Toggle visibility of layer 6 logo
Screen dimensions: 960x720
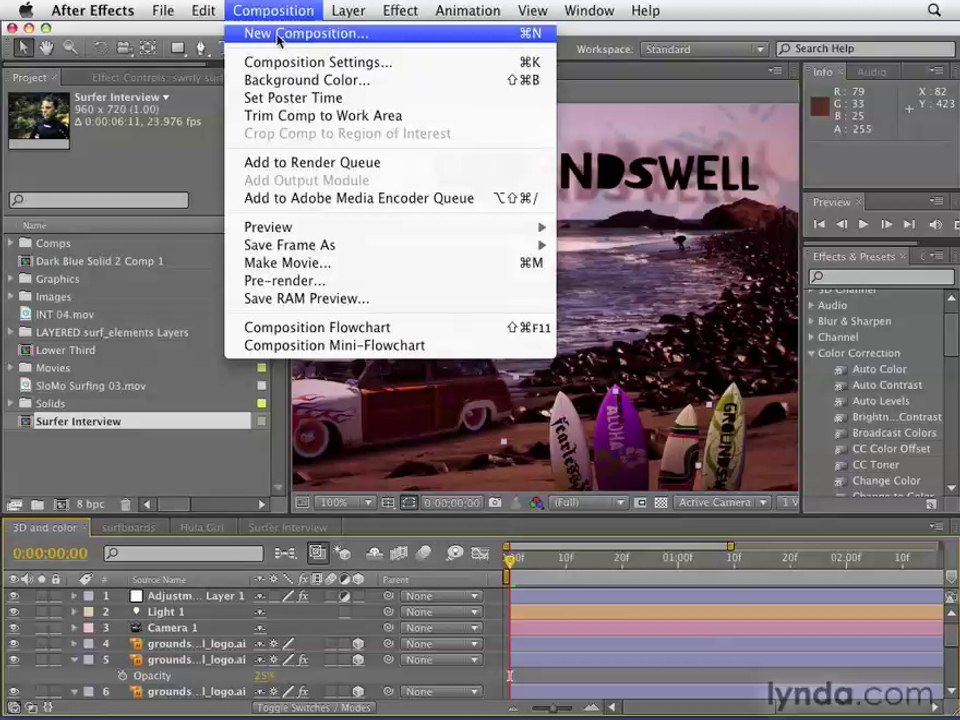click(x=13, y=691)
